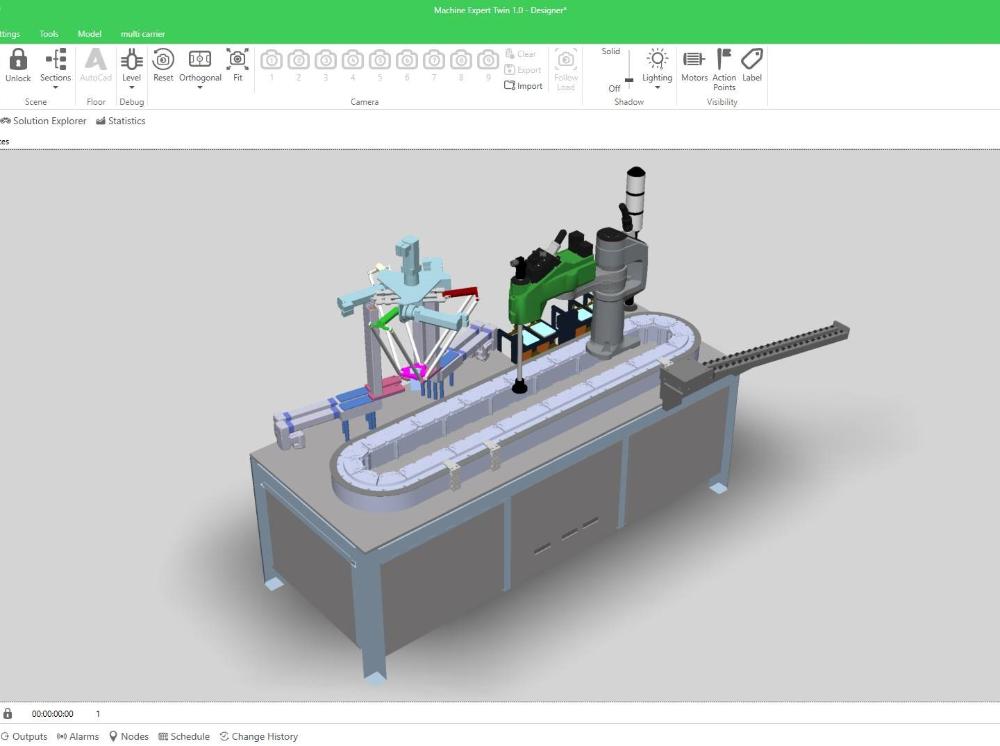Click the Solid shadow label
Viewport: 1000px width, 746px height.
pyautogui.click(x=610, y=52)
